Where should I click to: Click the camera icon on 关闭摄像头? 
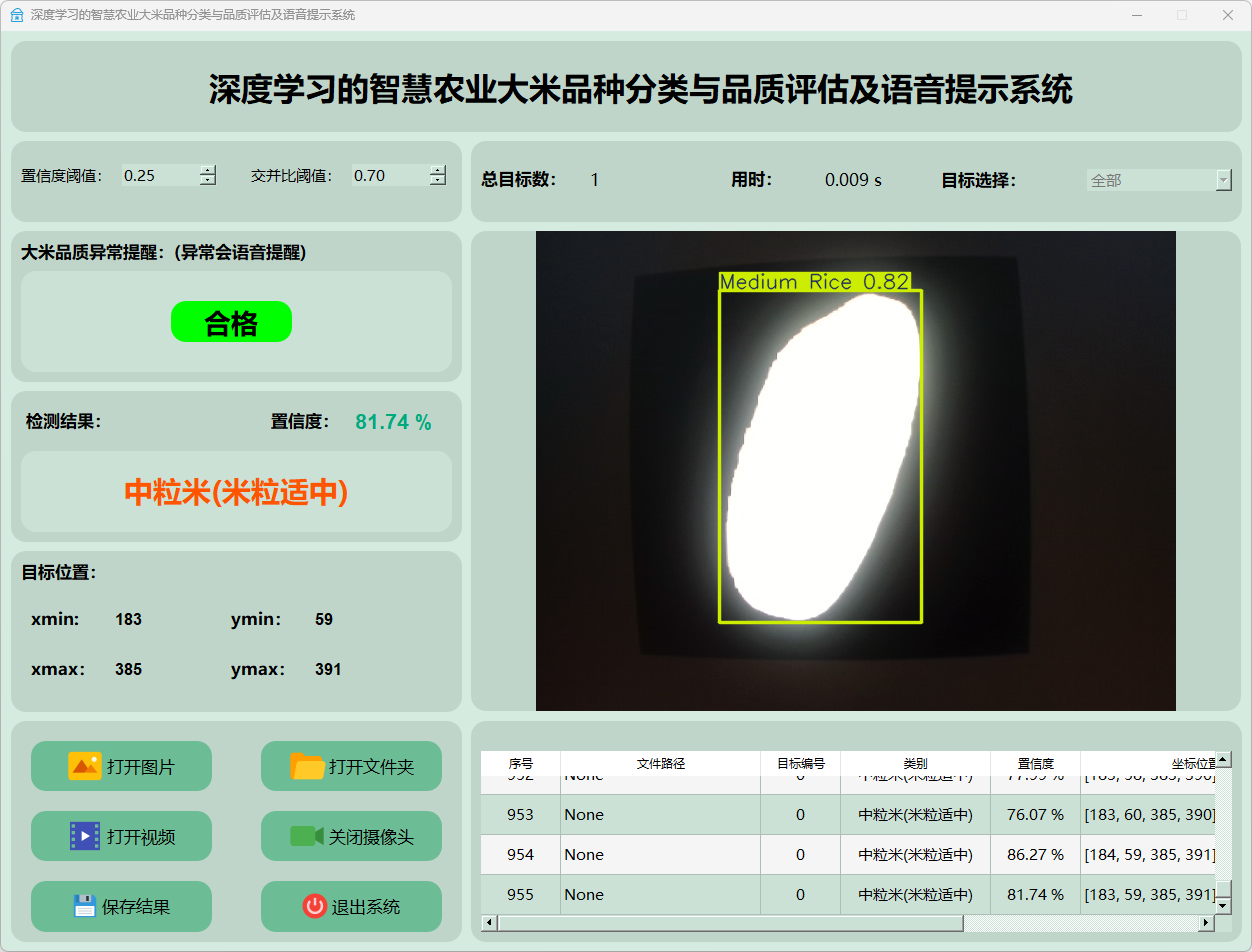306,836
